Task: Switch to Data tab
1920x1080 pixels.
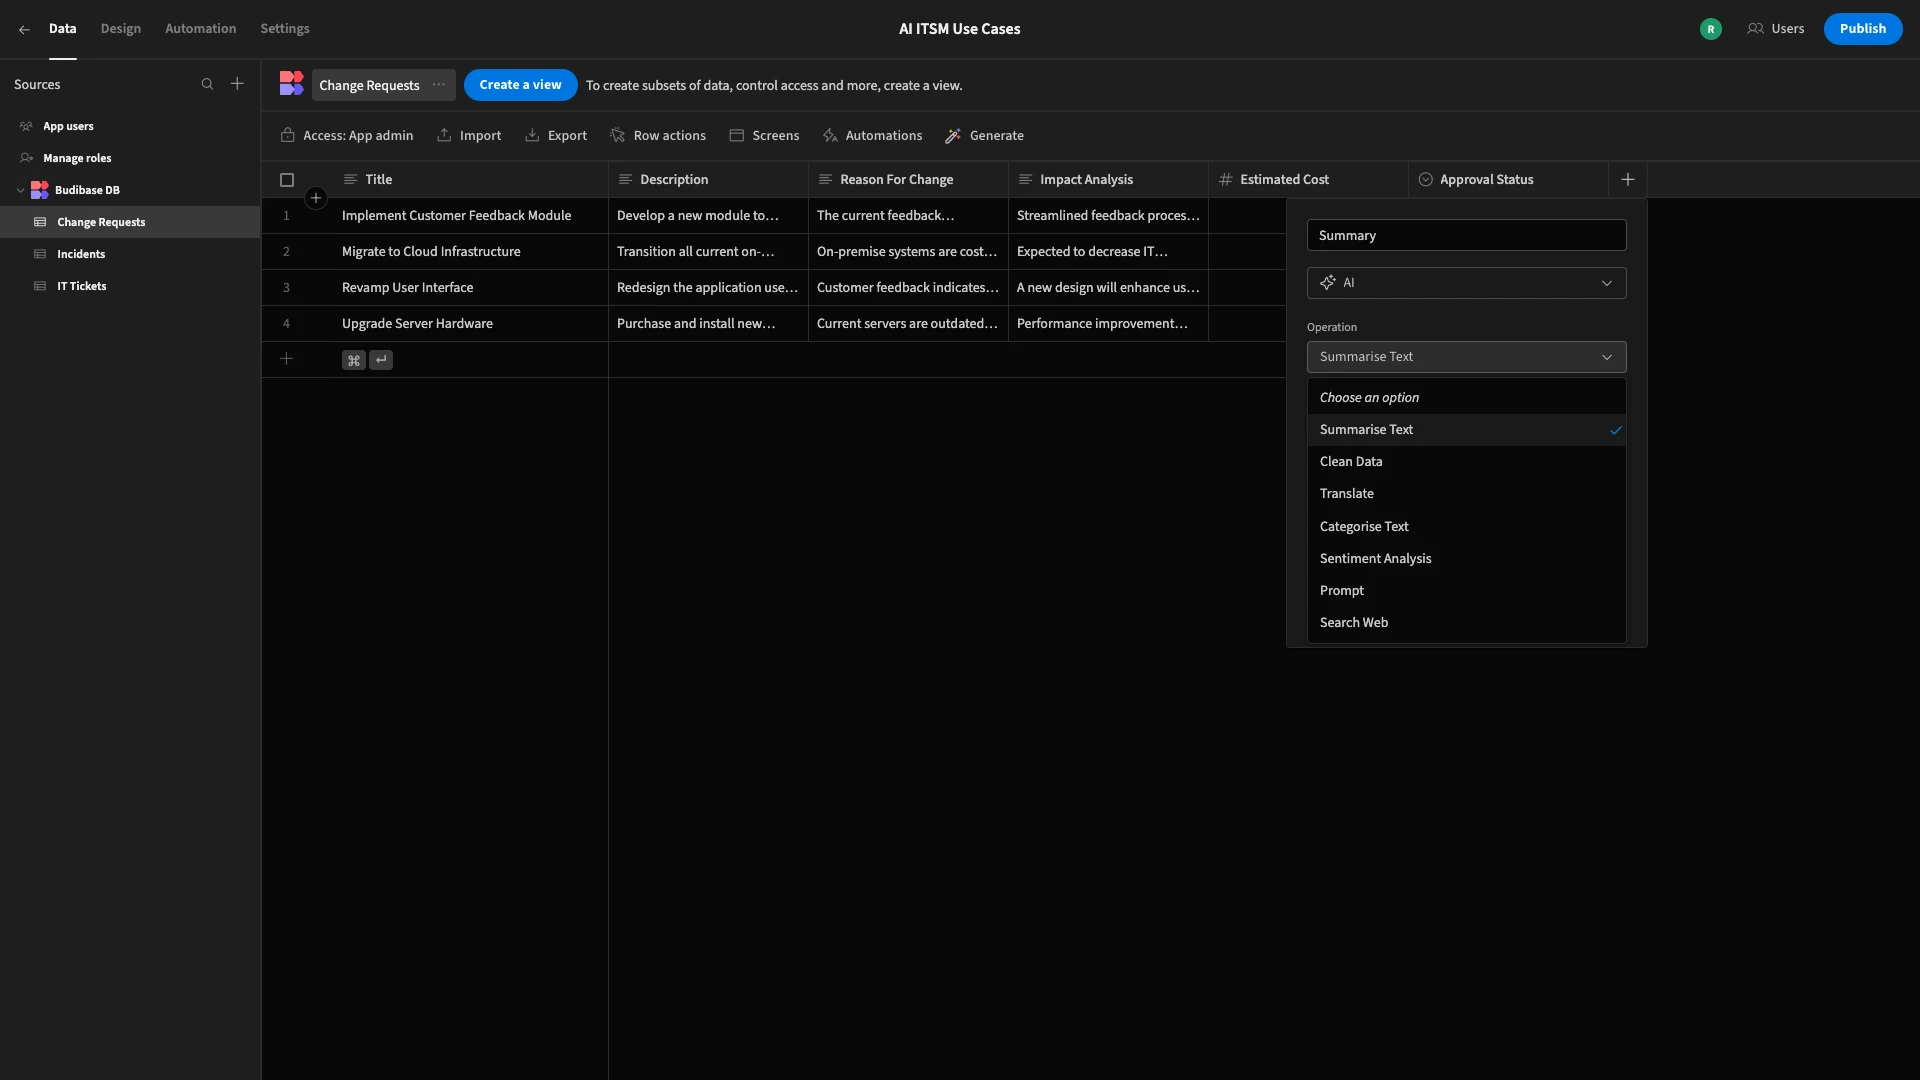Action: click(x=63, y=29)
